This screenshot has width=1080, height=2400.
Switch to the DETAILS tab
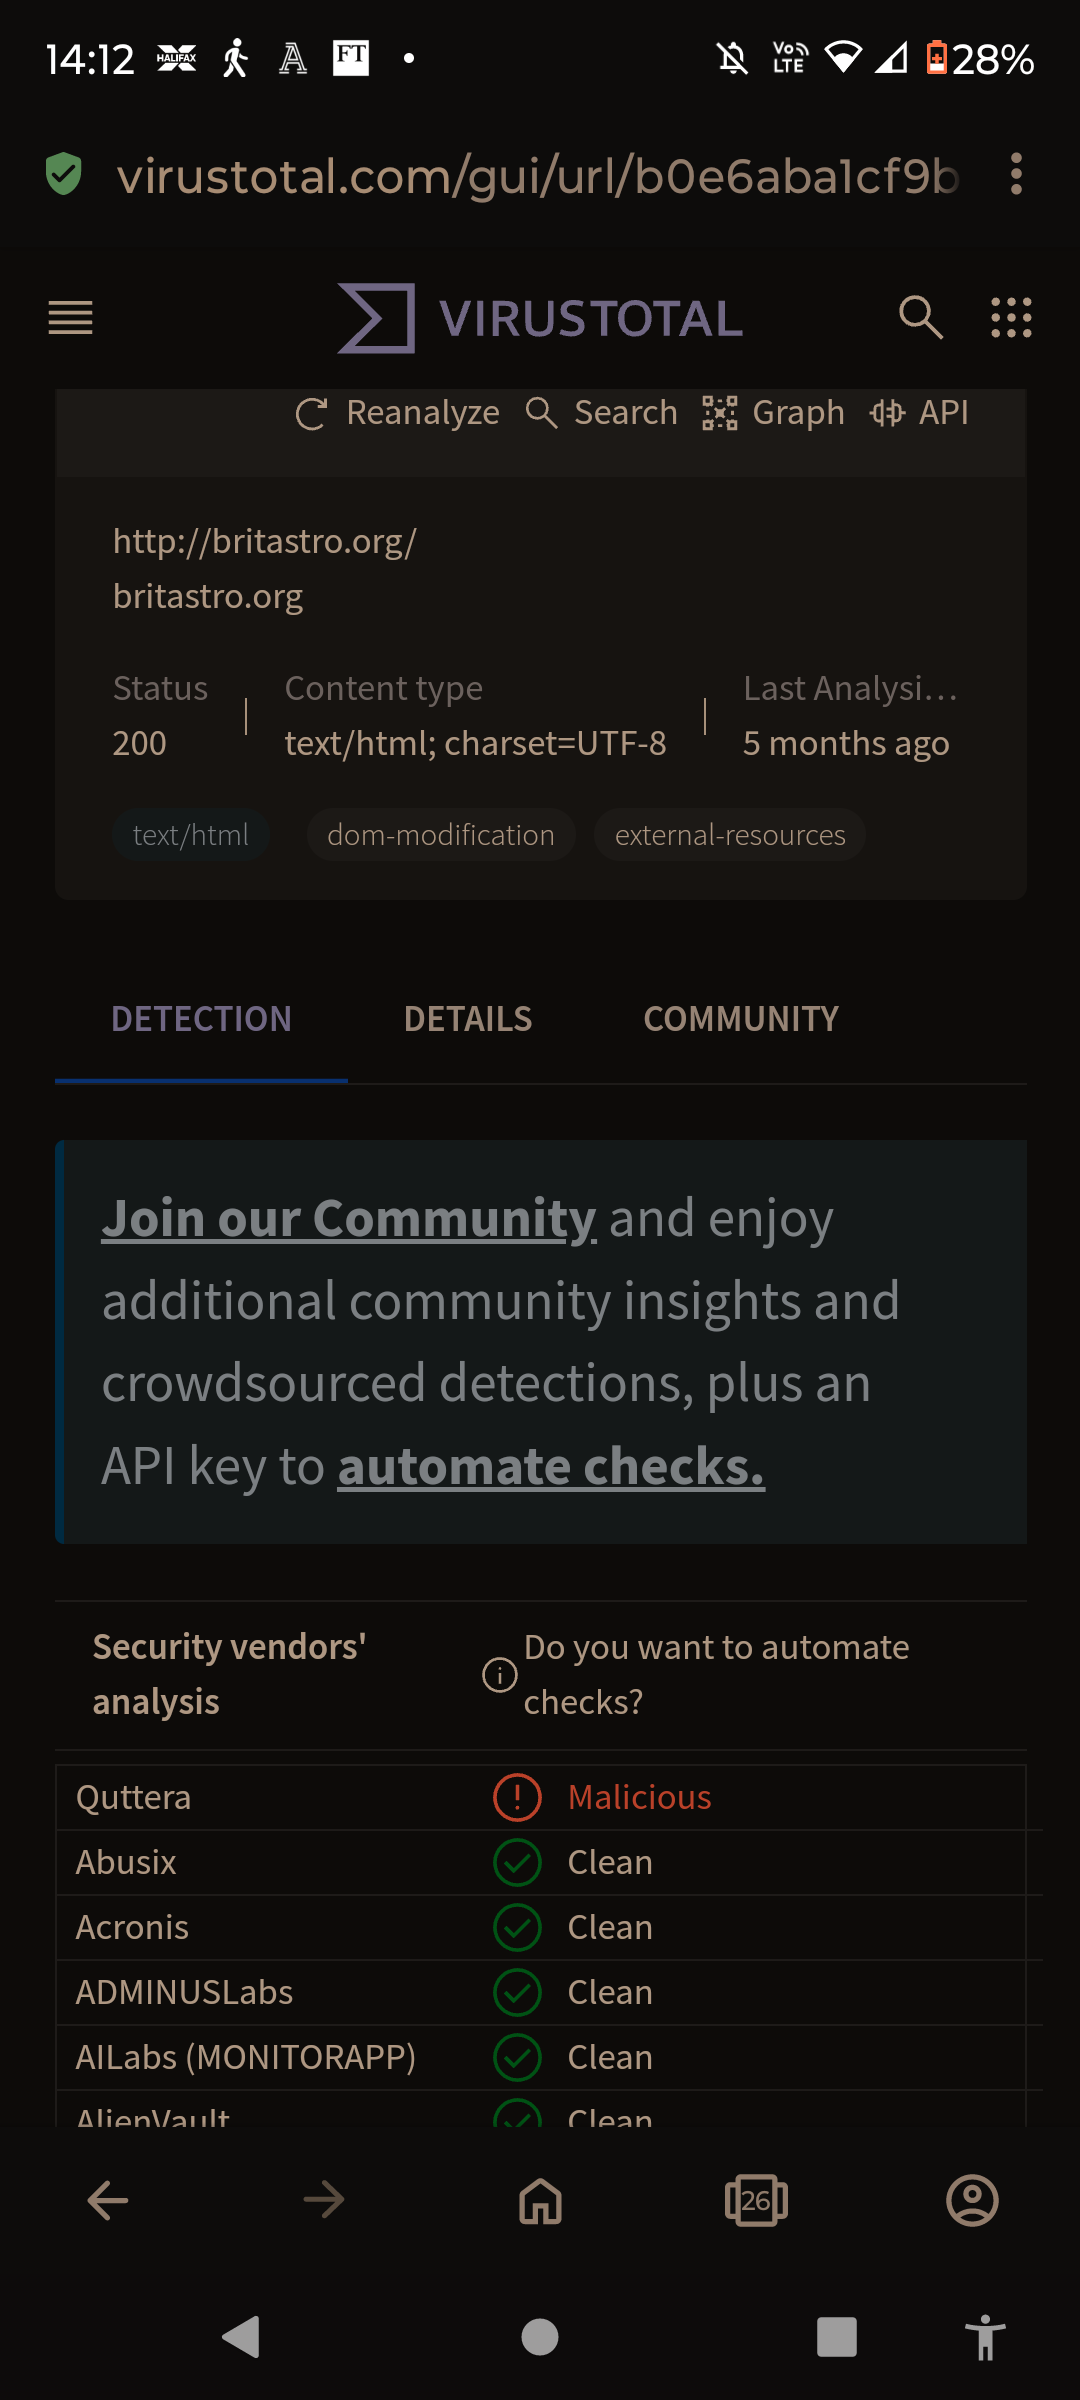(x=468, y=1019)
